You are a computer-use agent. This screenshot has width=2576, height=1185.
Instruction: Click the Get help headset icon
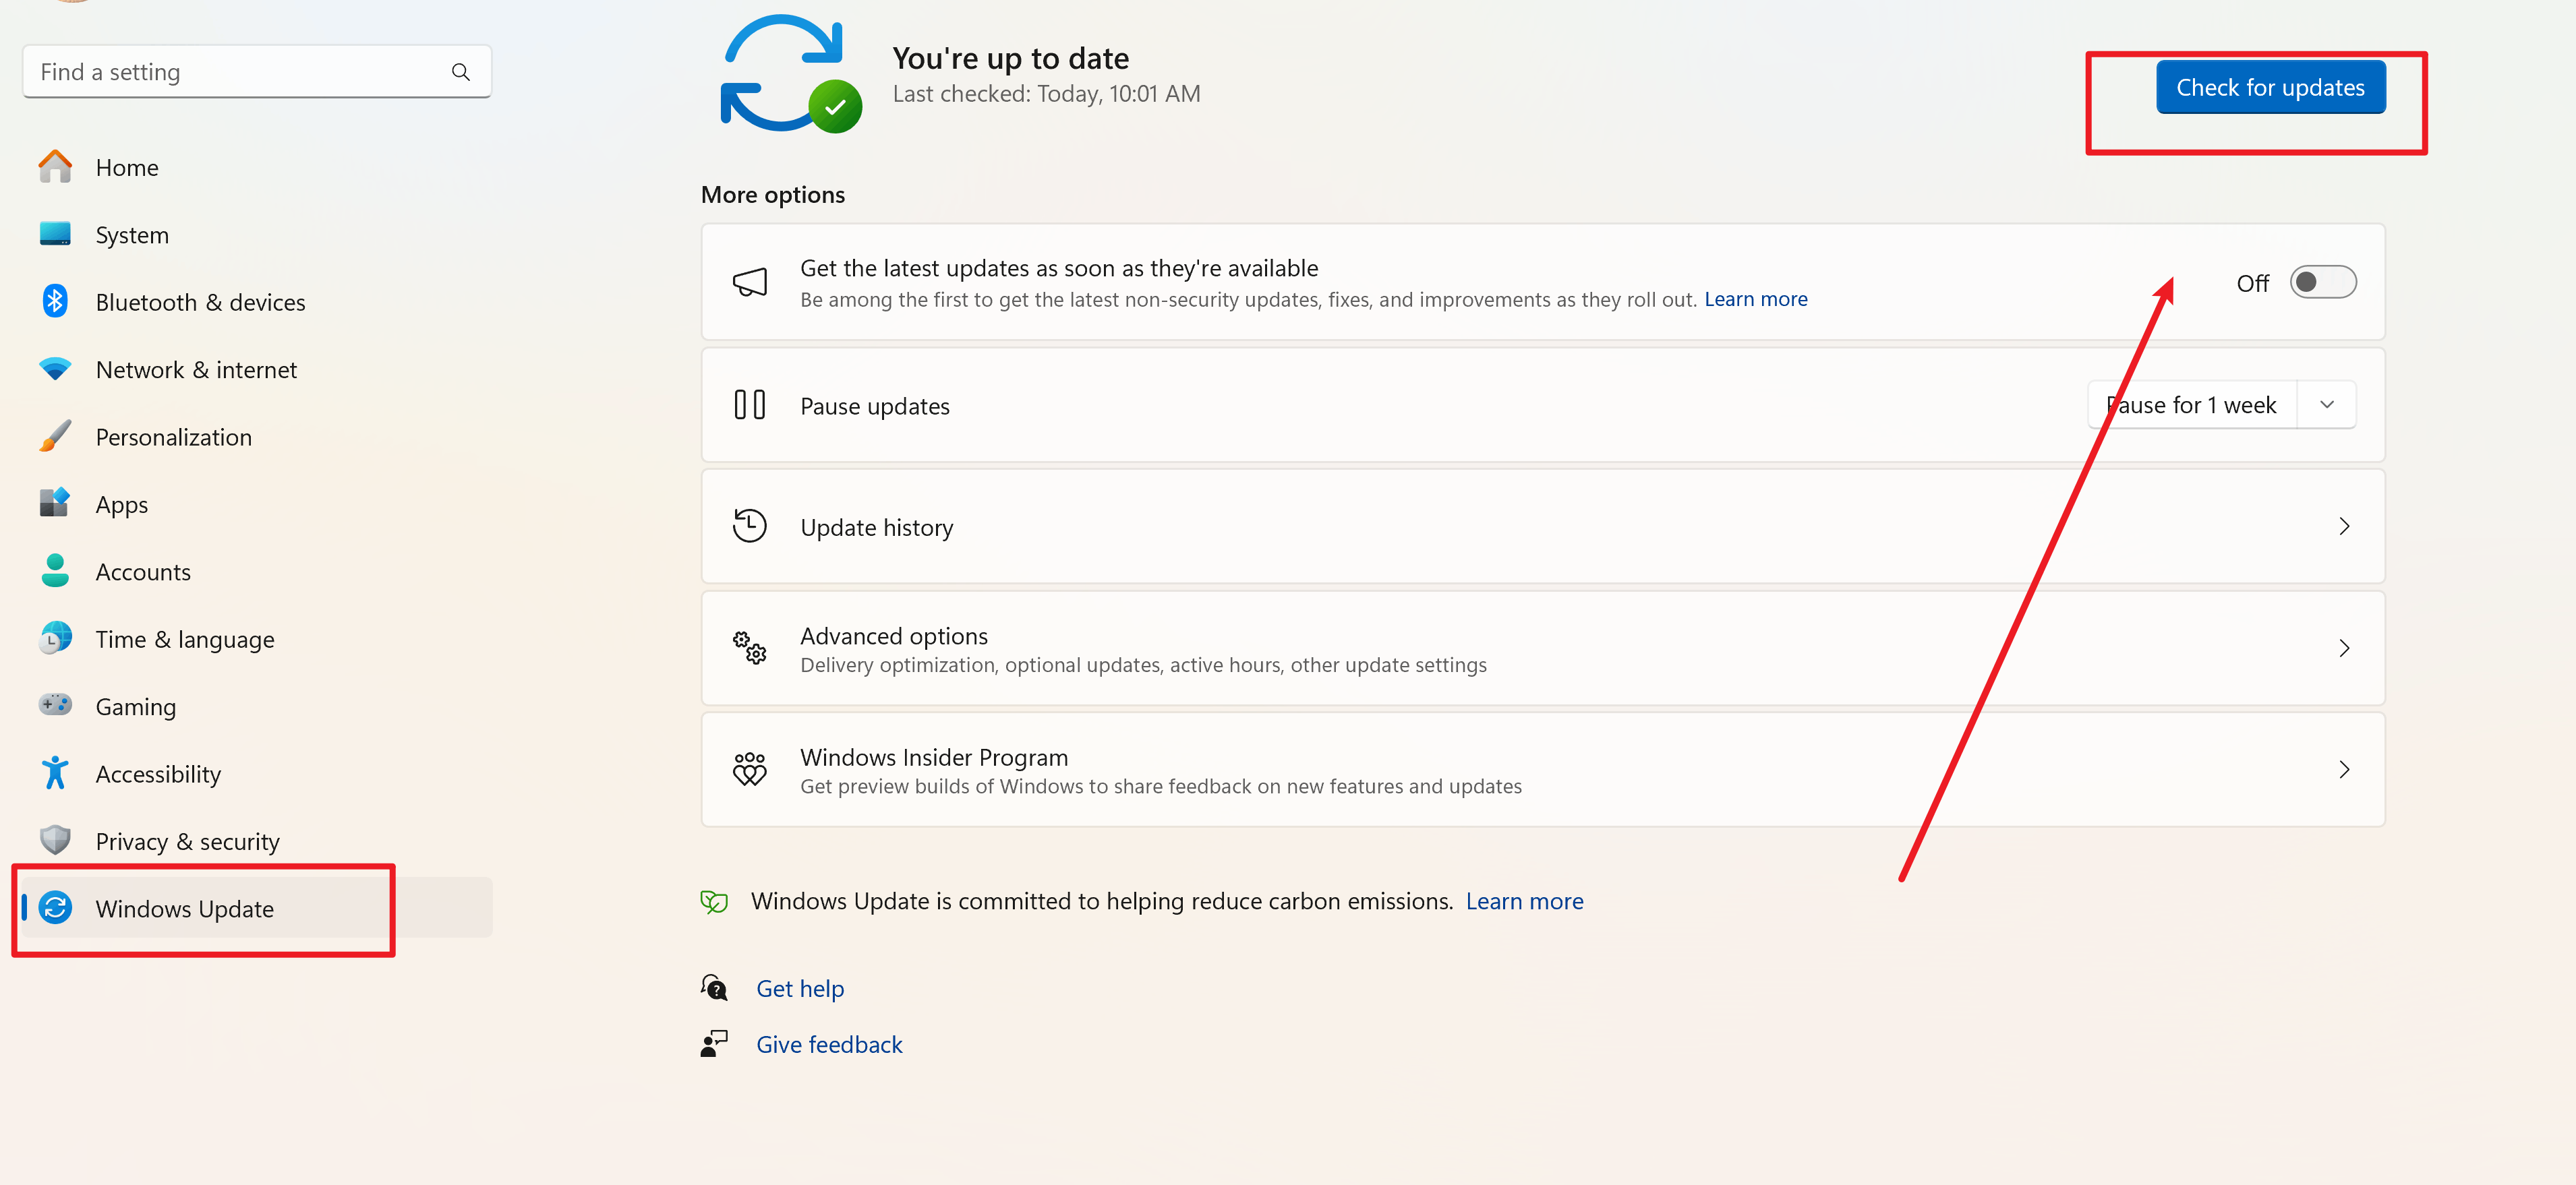coord(714,988)
